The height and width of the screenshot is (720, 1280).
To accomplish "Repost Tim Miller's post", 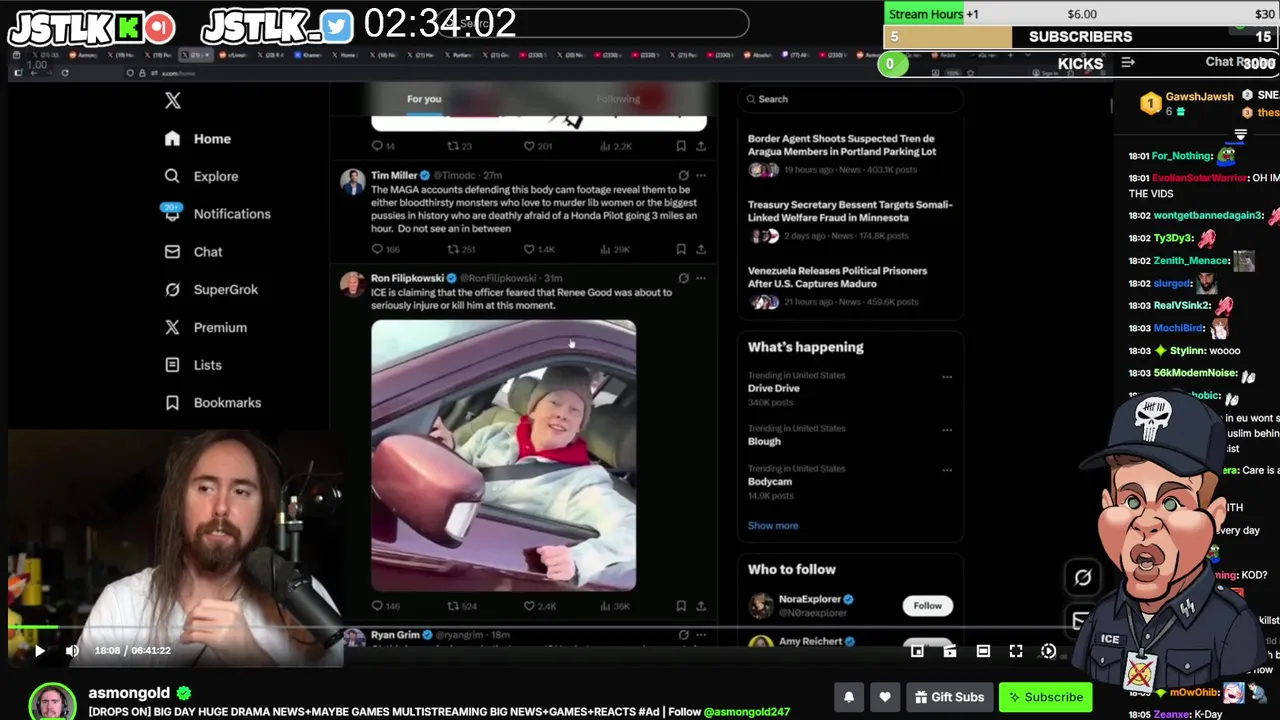I will (x=461, y=249).
